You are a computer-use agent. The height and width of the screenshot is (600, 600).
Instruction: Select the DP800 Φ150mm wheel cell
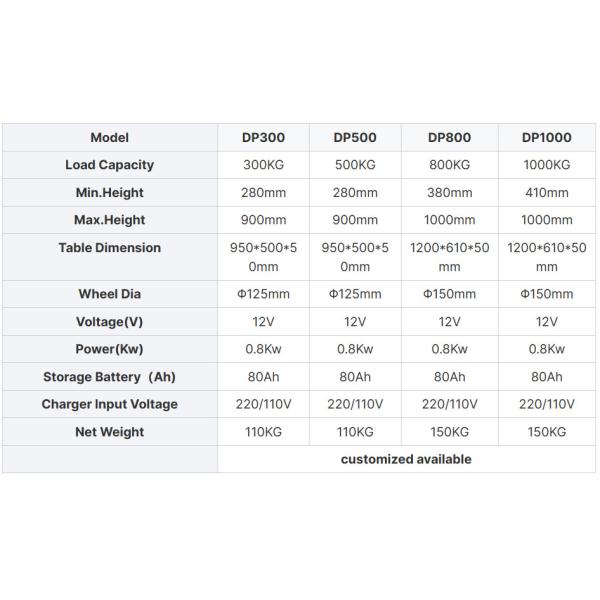click(x=449, y=294)
